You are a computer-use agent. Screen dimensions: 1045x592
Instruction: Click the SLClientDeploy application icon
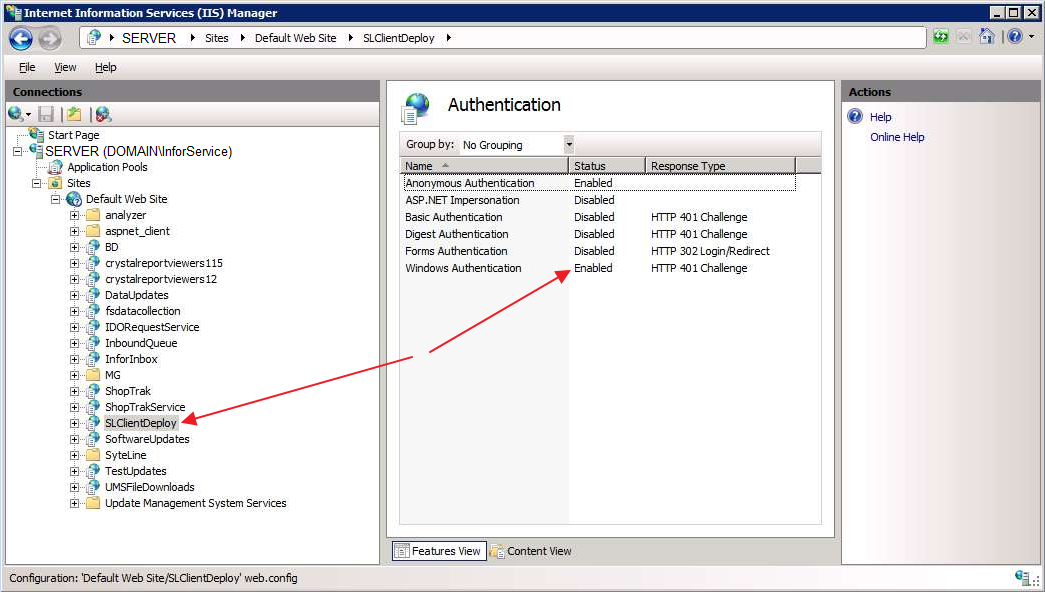pyautogui.click(x=93, y=423)
